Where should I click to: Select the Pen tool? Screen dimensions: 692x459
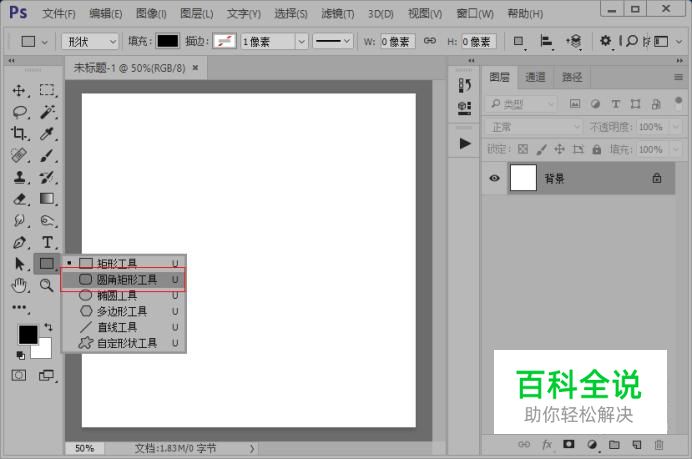[19, 242]
